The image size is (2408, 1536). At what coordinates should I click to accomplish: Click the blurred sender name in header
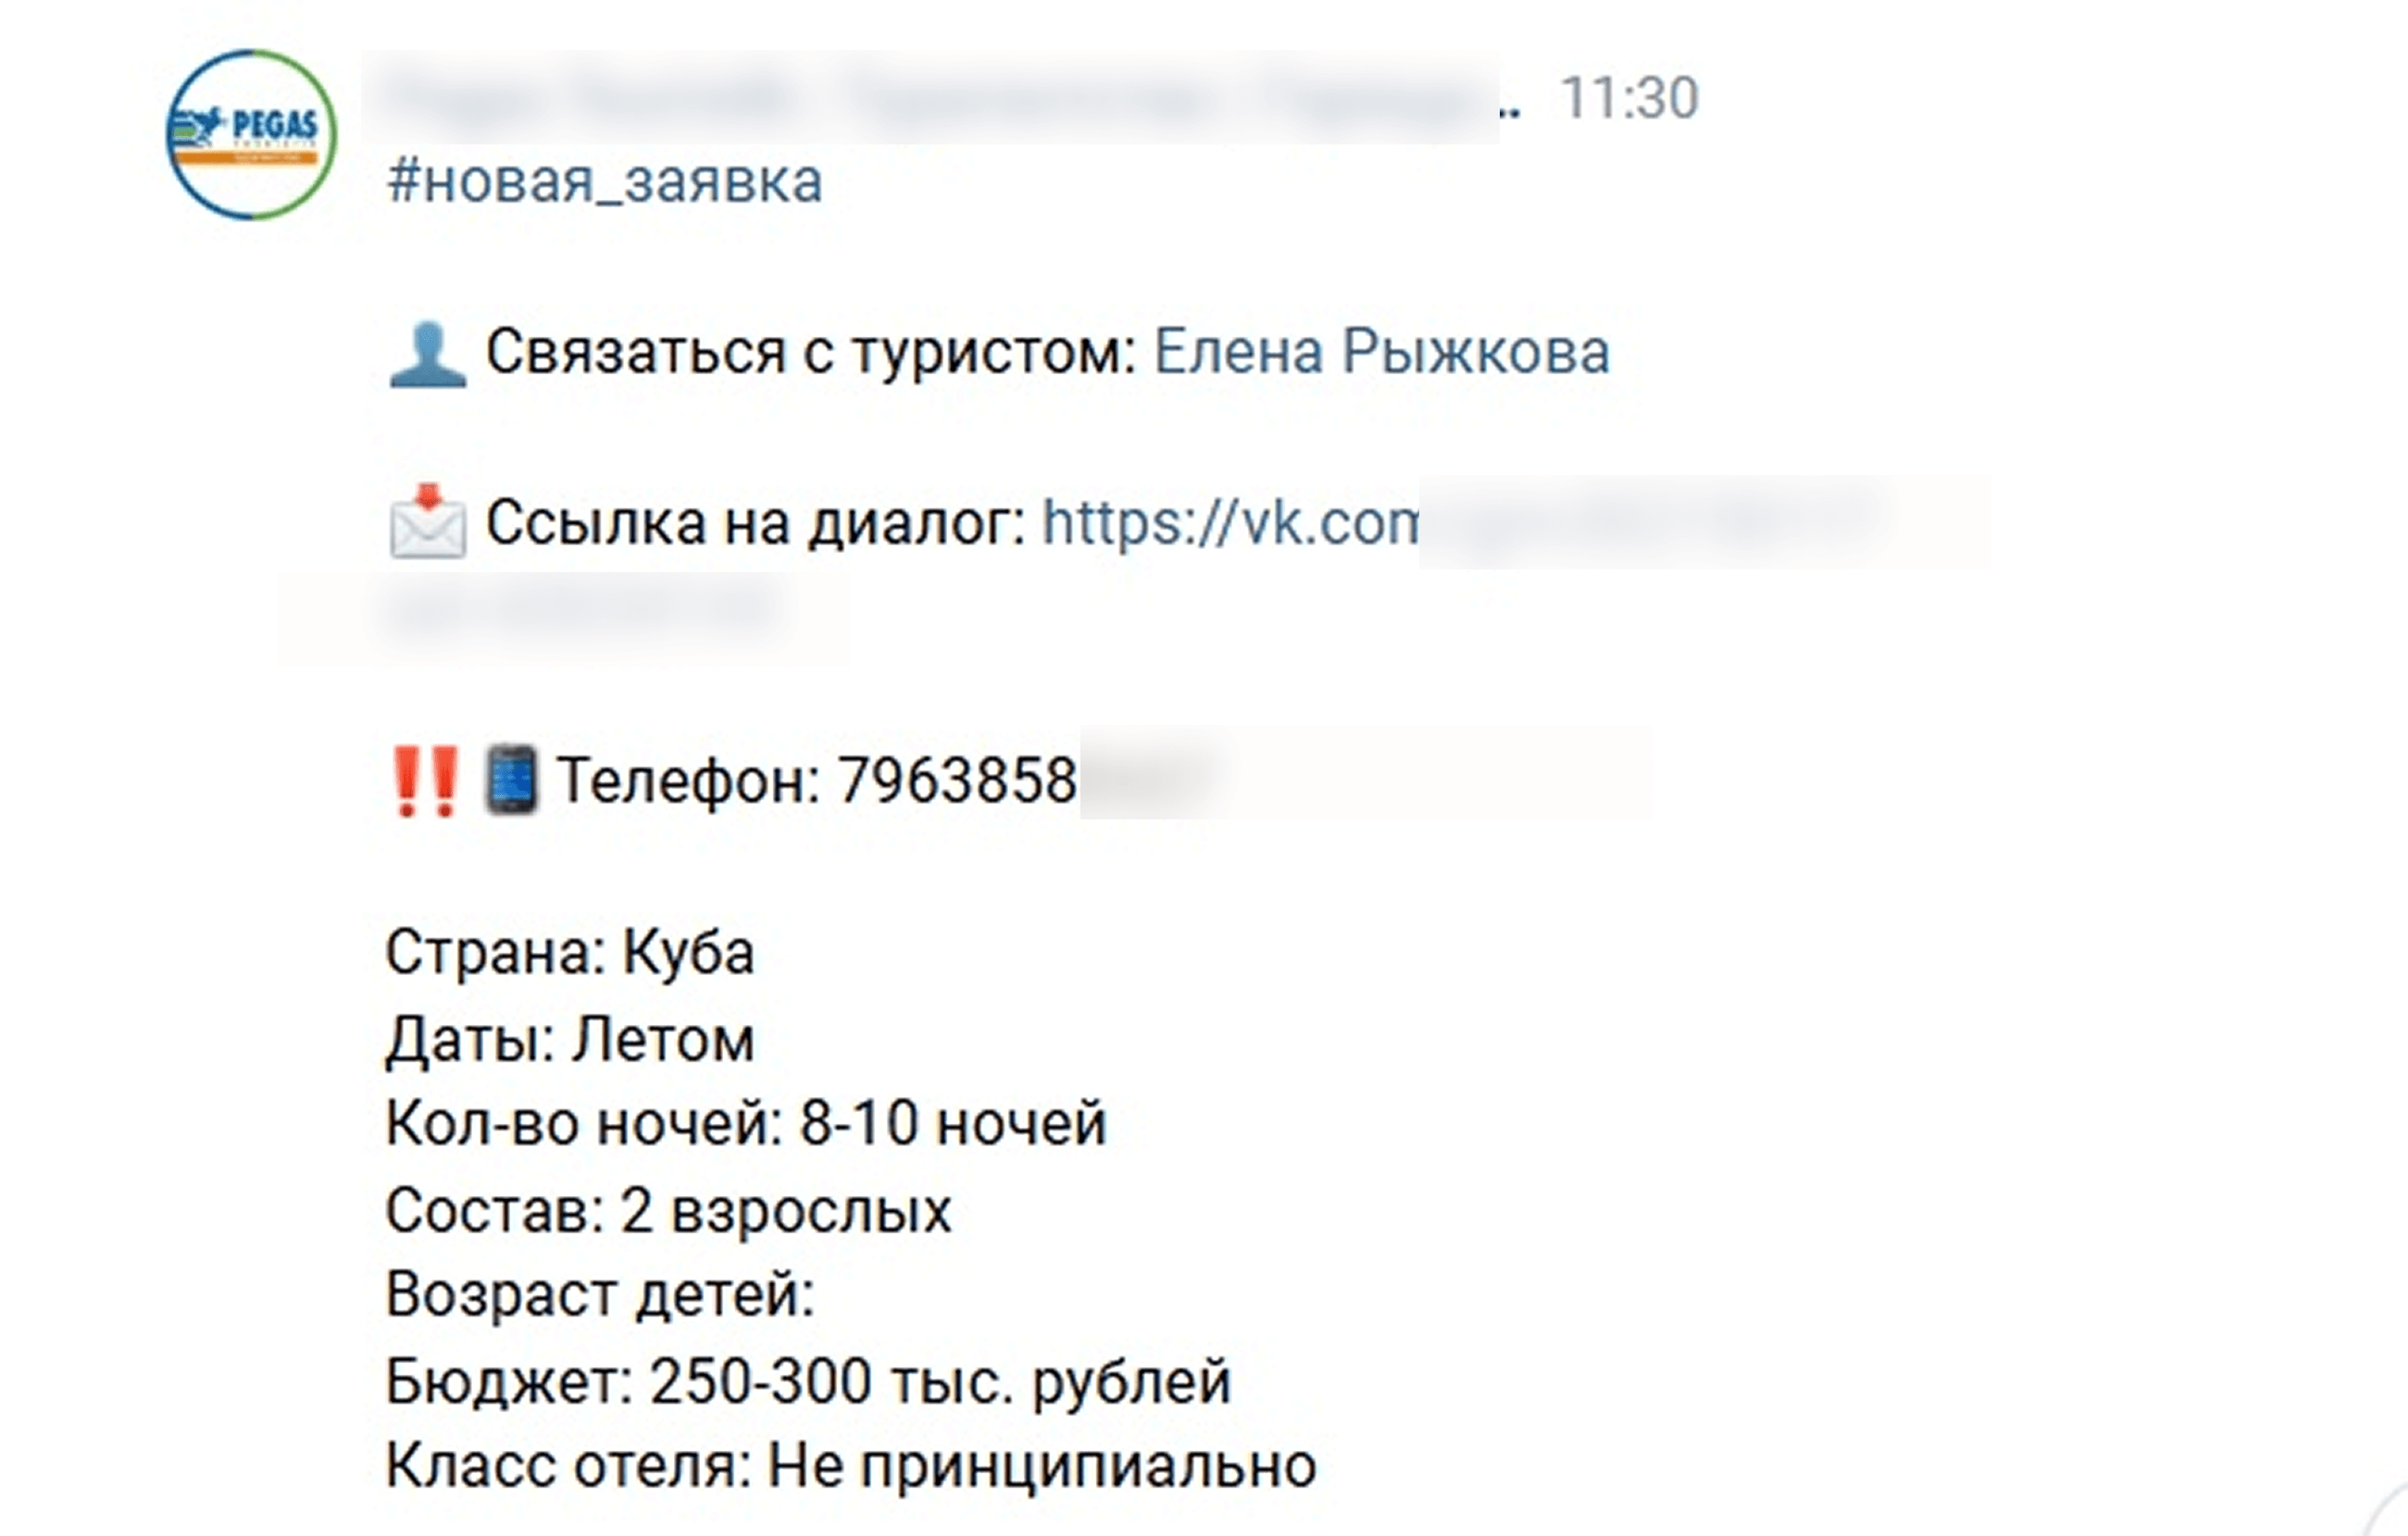930,98
